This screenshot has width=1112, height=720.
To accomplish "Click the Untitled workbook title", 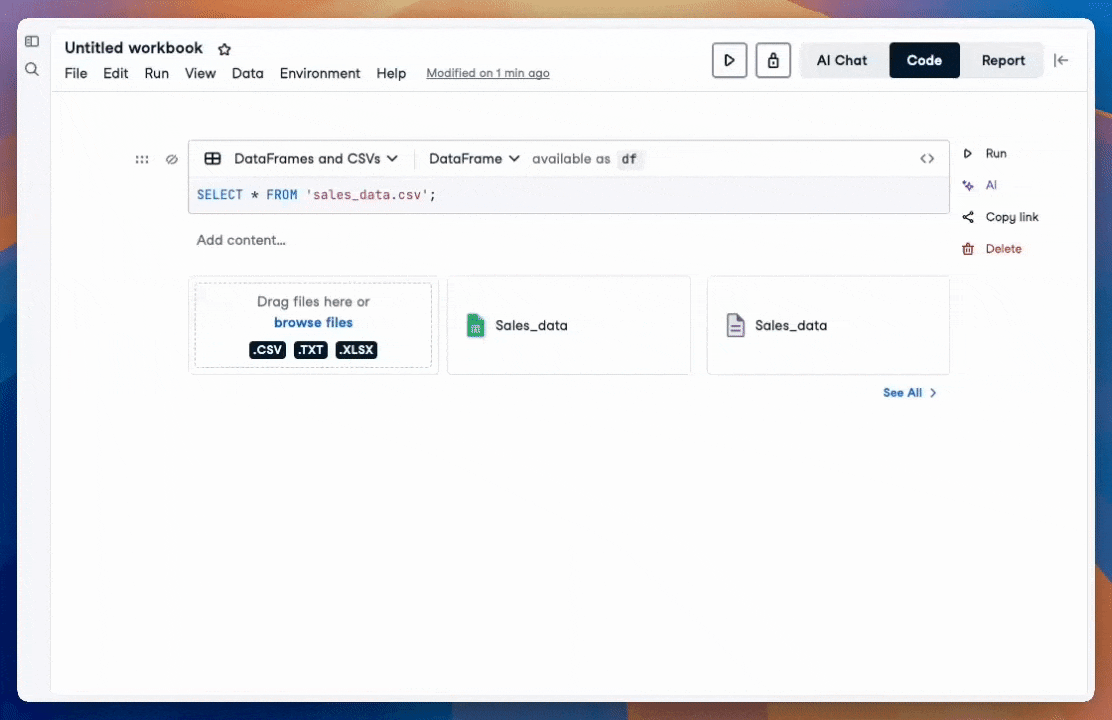I will point(133,48).
